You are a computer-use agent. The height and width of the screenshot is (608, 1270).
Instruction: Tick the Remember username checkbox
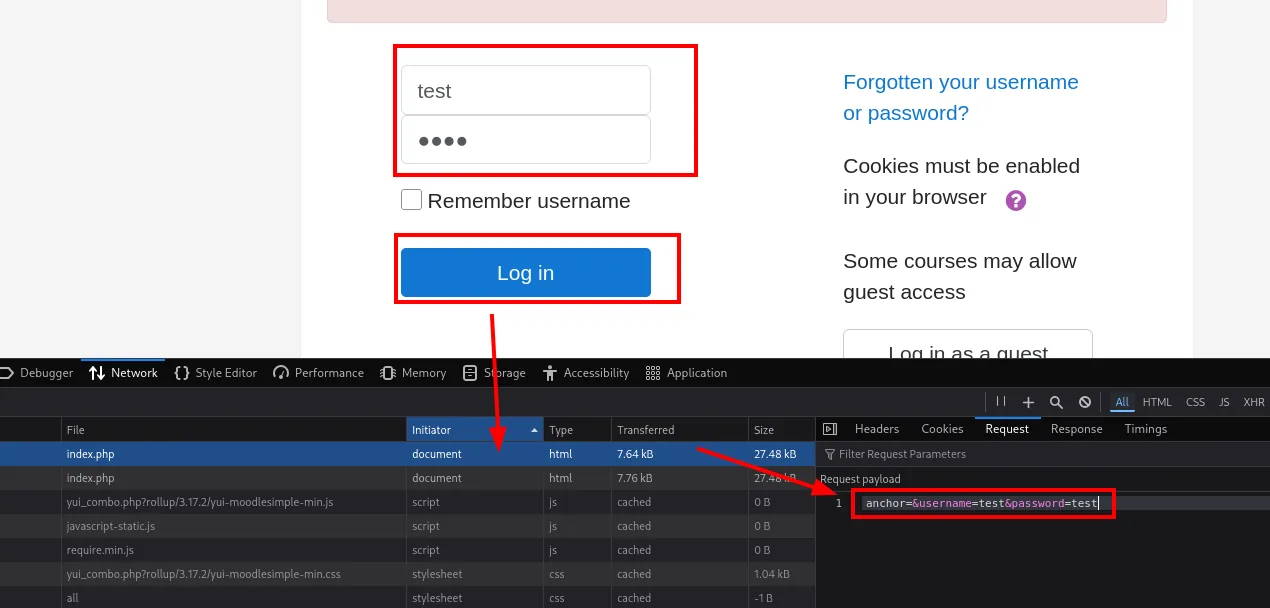click(411, 200)
